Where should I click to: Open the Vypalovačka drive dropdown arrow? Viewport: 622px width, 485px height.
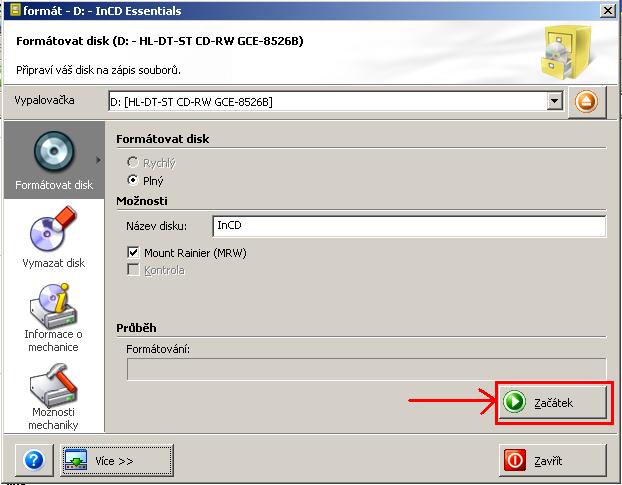[x=555, y=101]
